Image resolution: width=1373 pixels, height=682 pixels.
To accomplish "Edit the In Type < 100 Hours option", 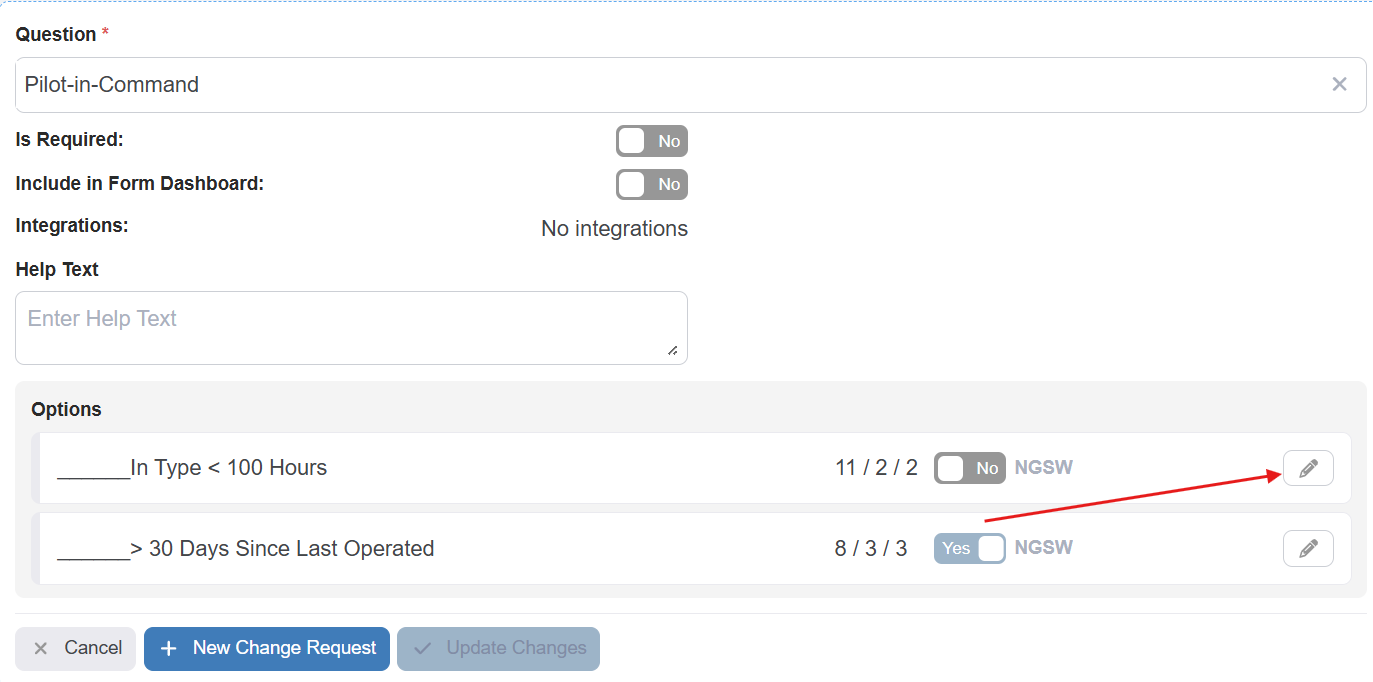I will click(x=1308, y=468).
